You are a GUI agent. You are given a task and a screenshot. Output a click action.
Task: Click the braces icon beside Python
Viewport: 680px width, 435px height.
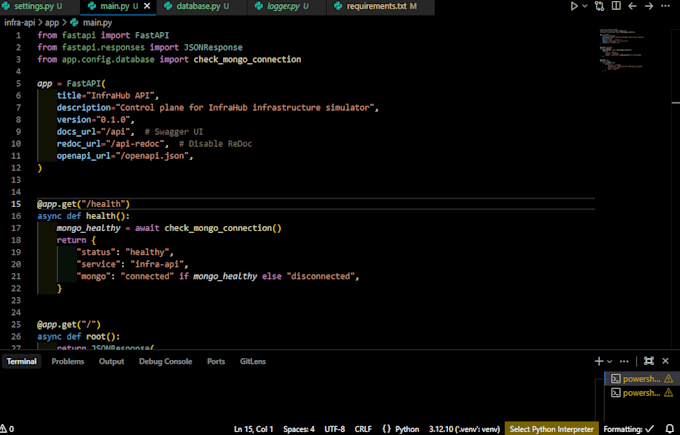[x=386, y=429]
